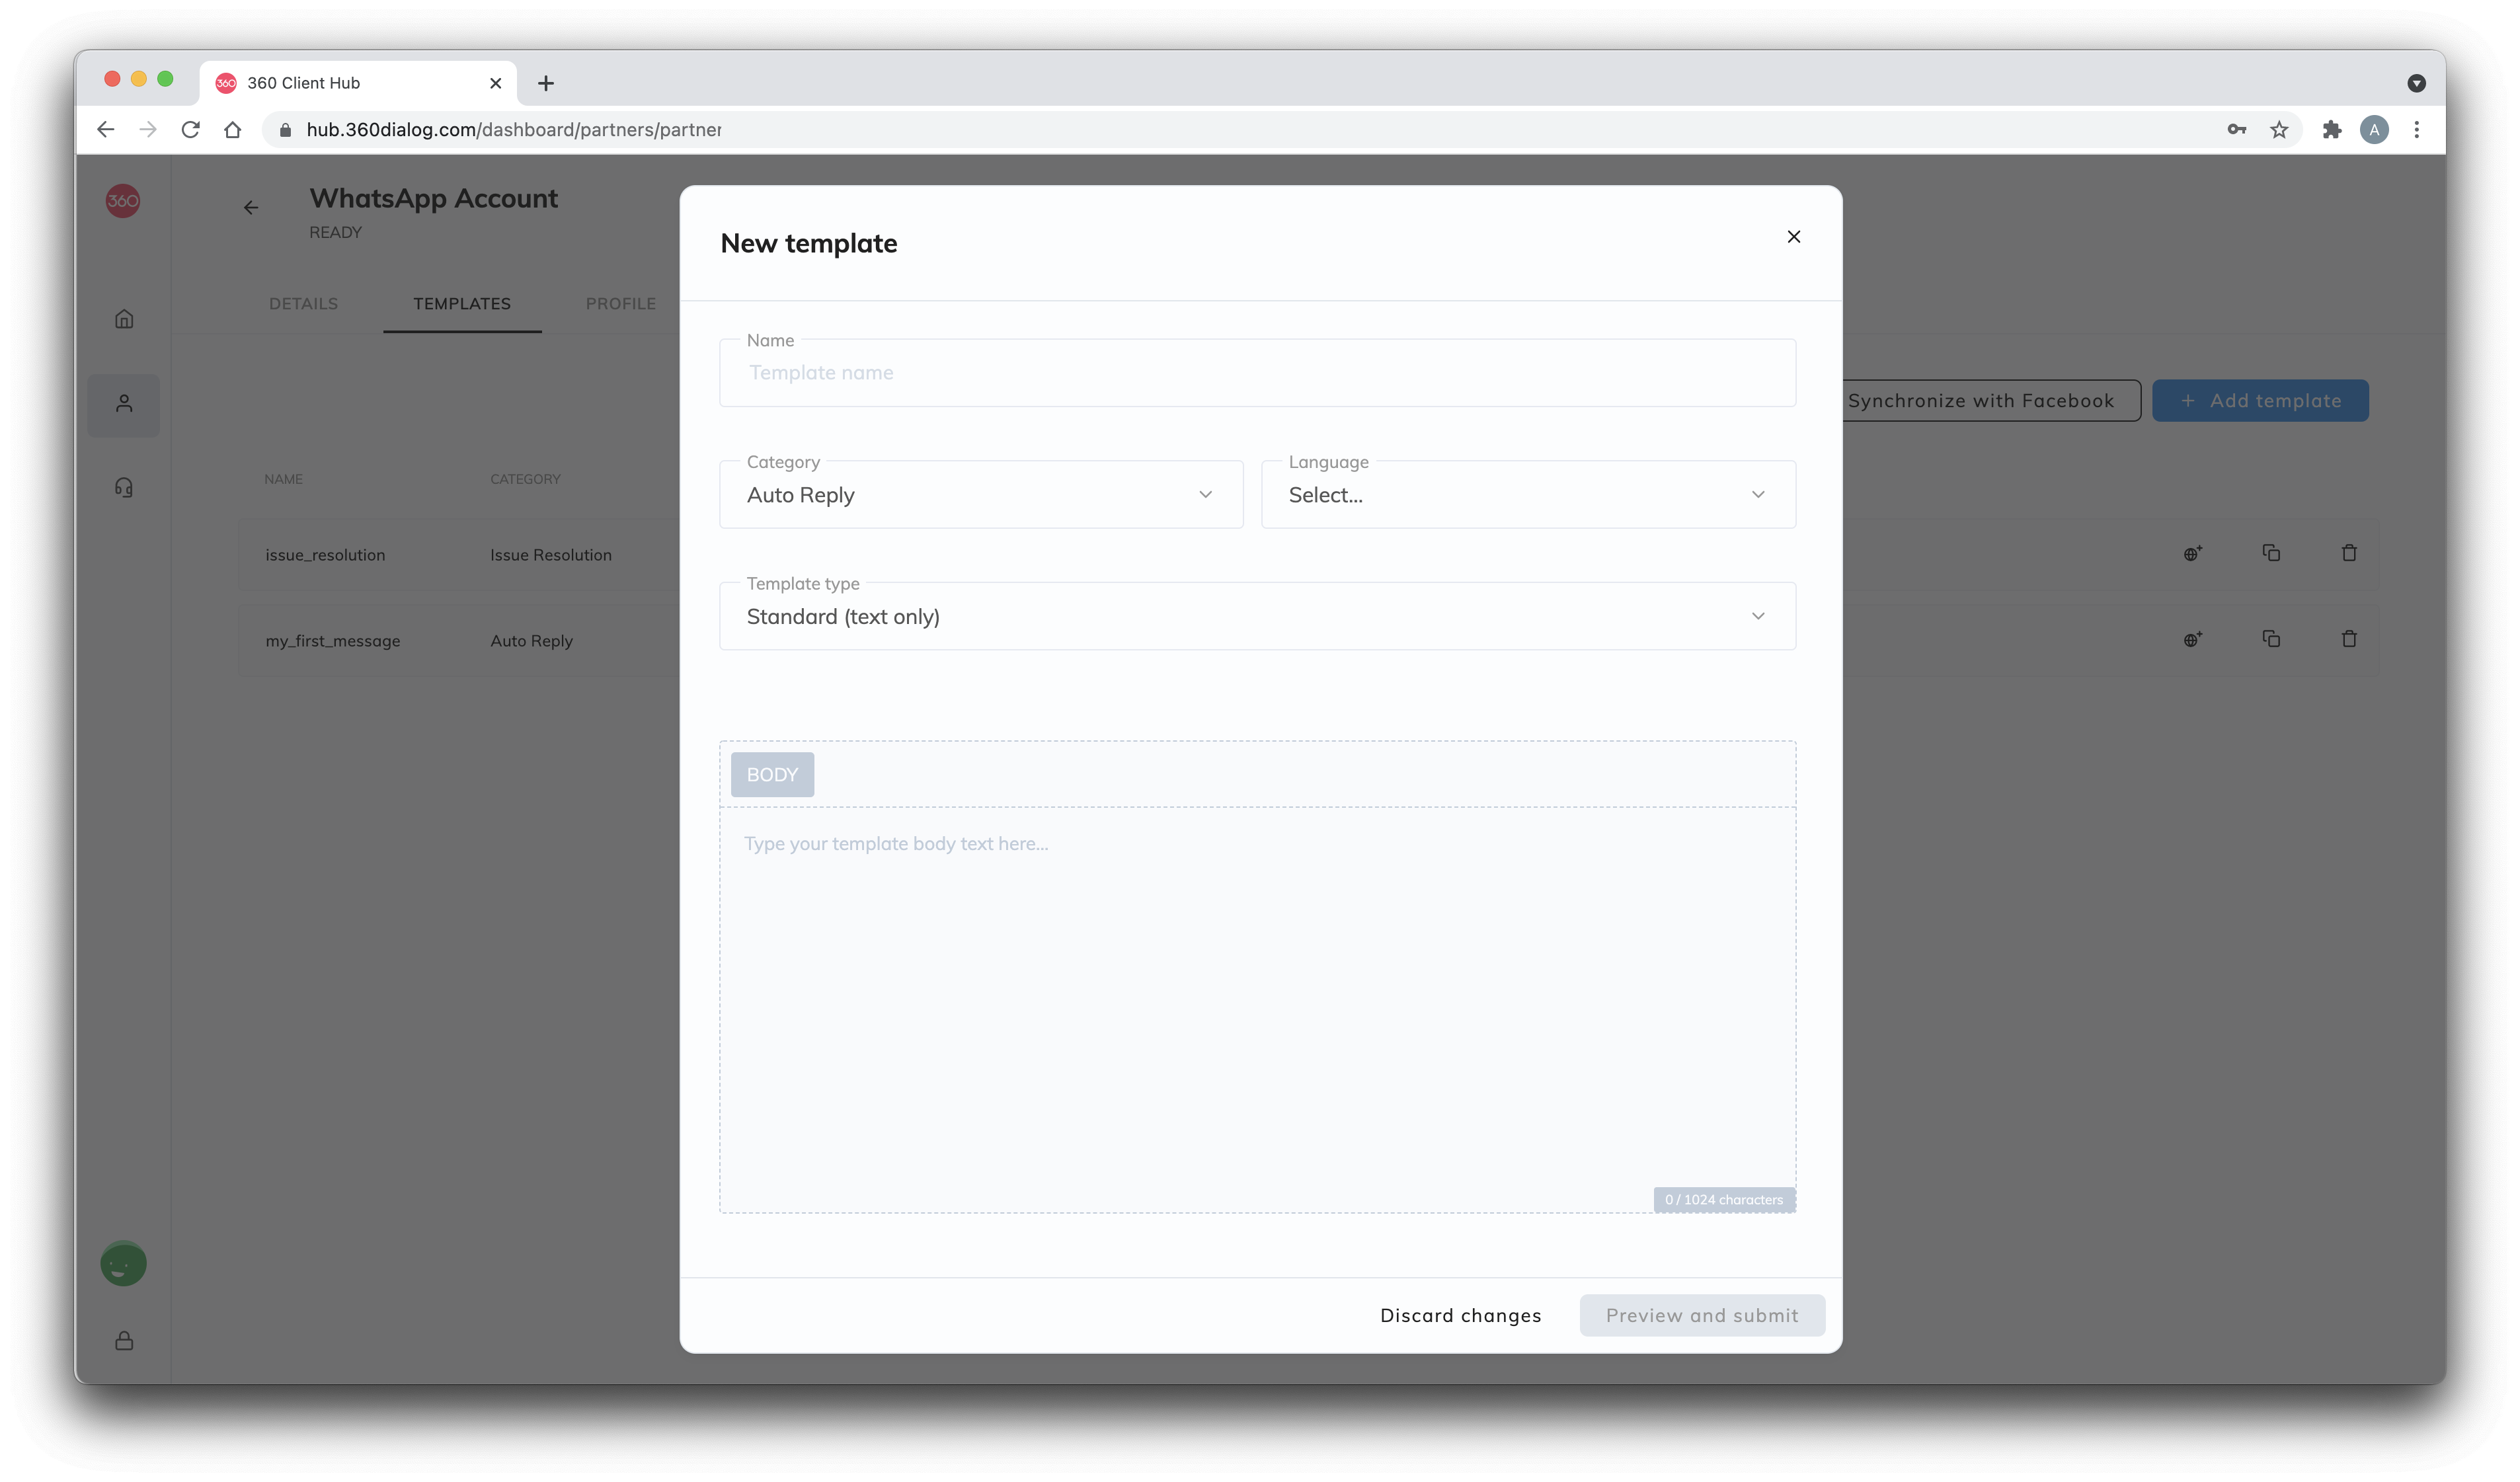The image size is (2520, 1482).
Task: Switch to the PROFILE tab
Action: click(621, 304)
